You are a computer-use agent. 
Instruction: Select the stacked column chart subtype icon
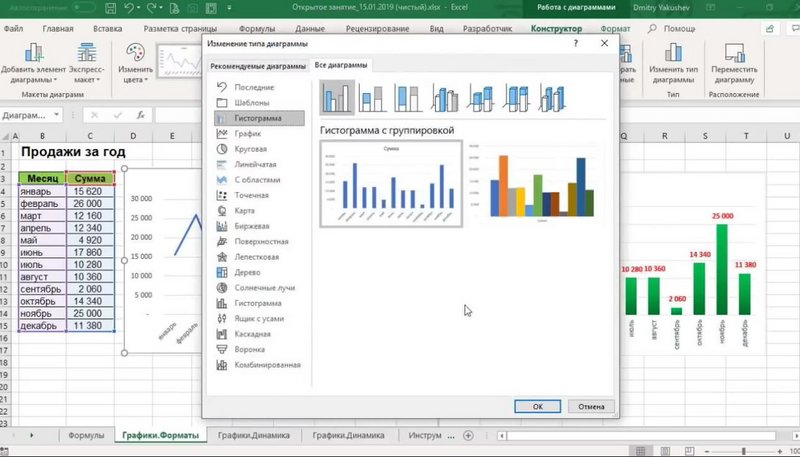point(373,97)
